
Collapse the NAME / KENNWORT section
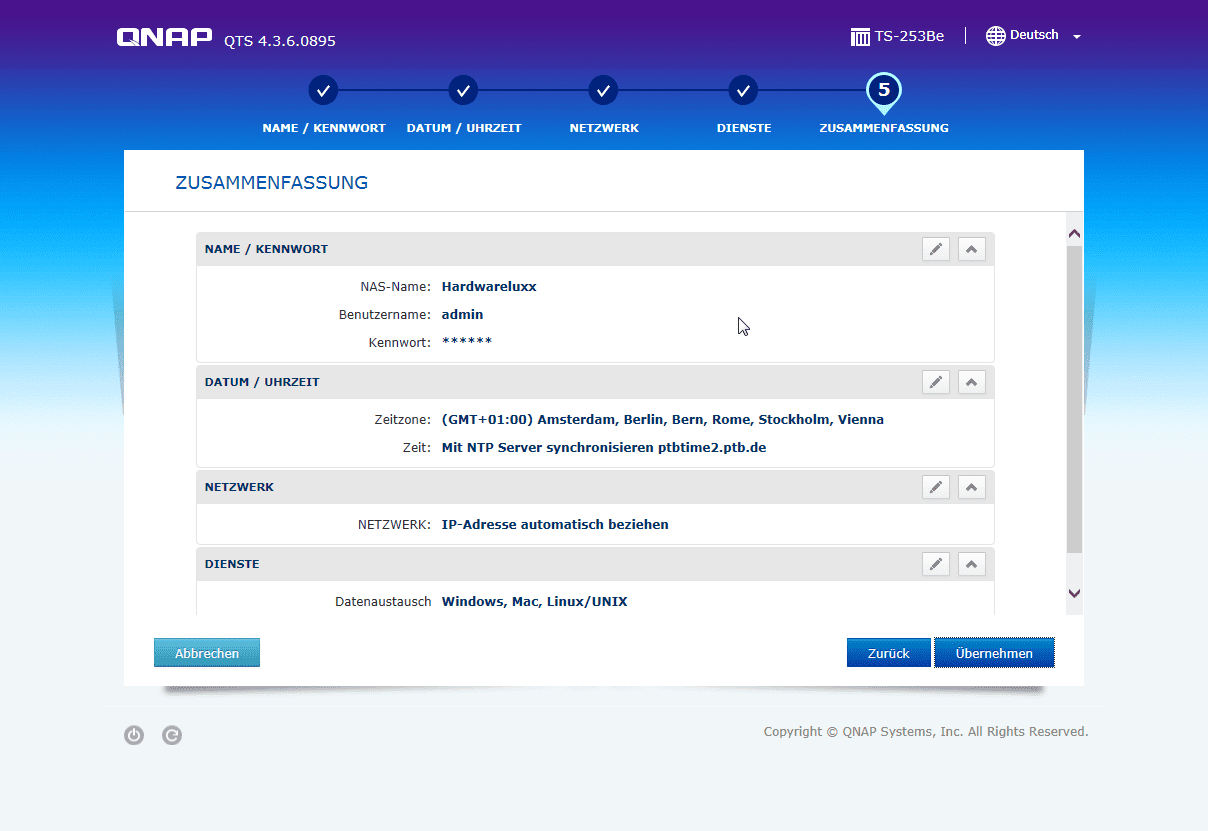[972, 249]
